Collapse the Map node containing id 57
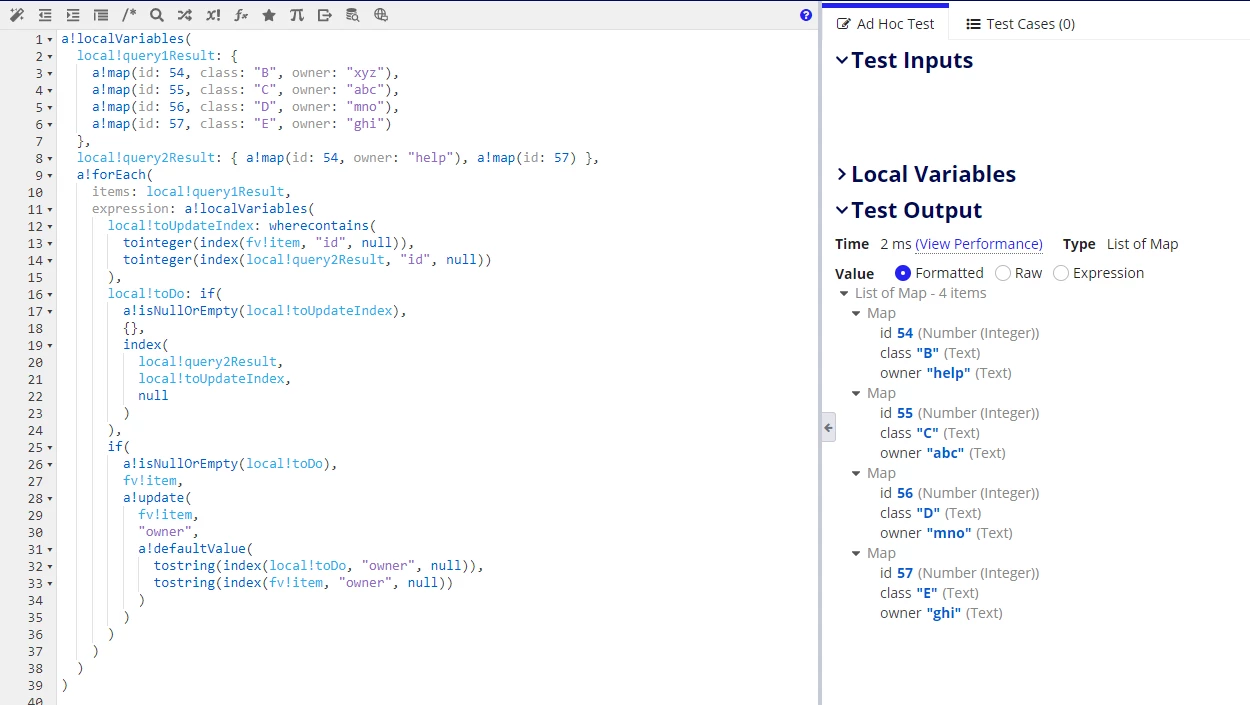1250x705 pixels. click(x=856, y=553)
